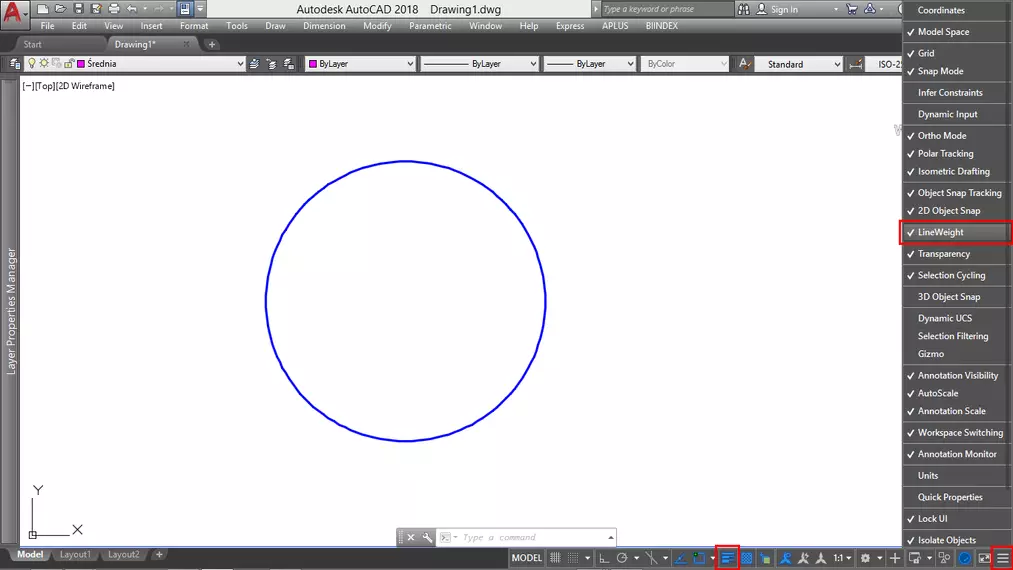The image size is (1013, 570).
Task: Click the Text Style icon
Action: [744, 64]
